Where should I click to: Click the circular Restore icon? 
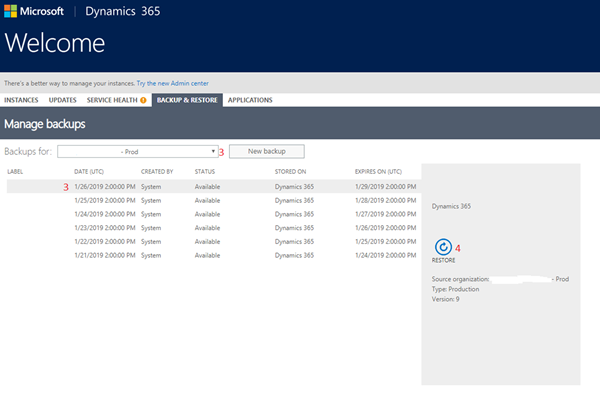[442, 246]
